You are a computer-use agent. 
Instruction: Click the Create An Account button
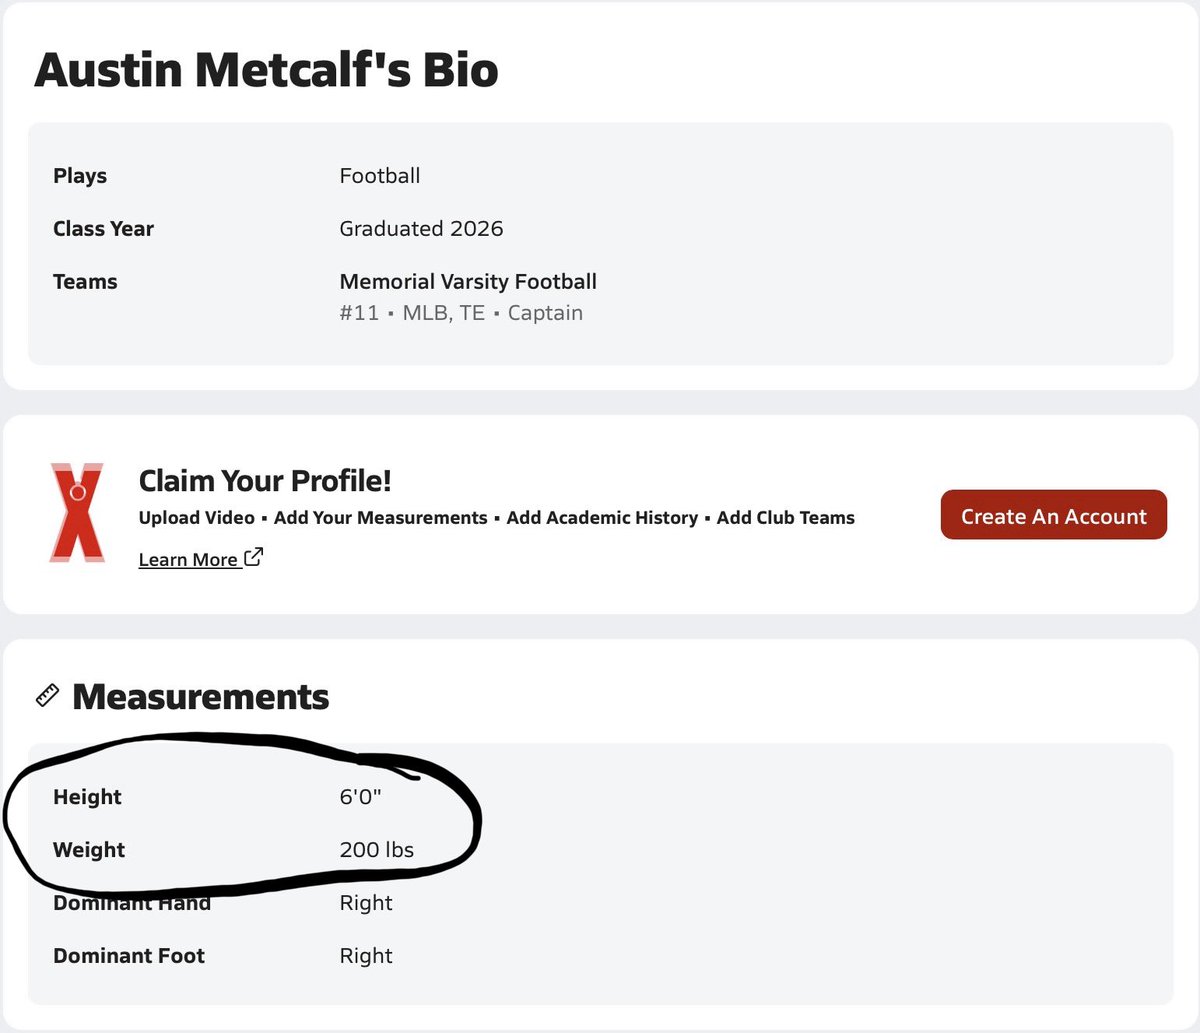pyautogui.click(x=1054, y=515)
